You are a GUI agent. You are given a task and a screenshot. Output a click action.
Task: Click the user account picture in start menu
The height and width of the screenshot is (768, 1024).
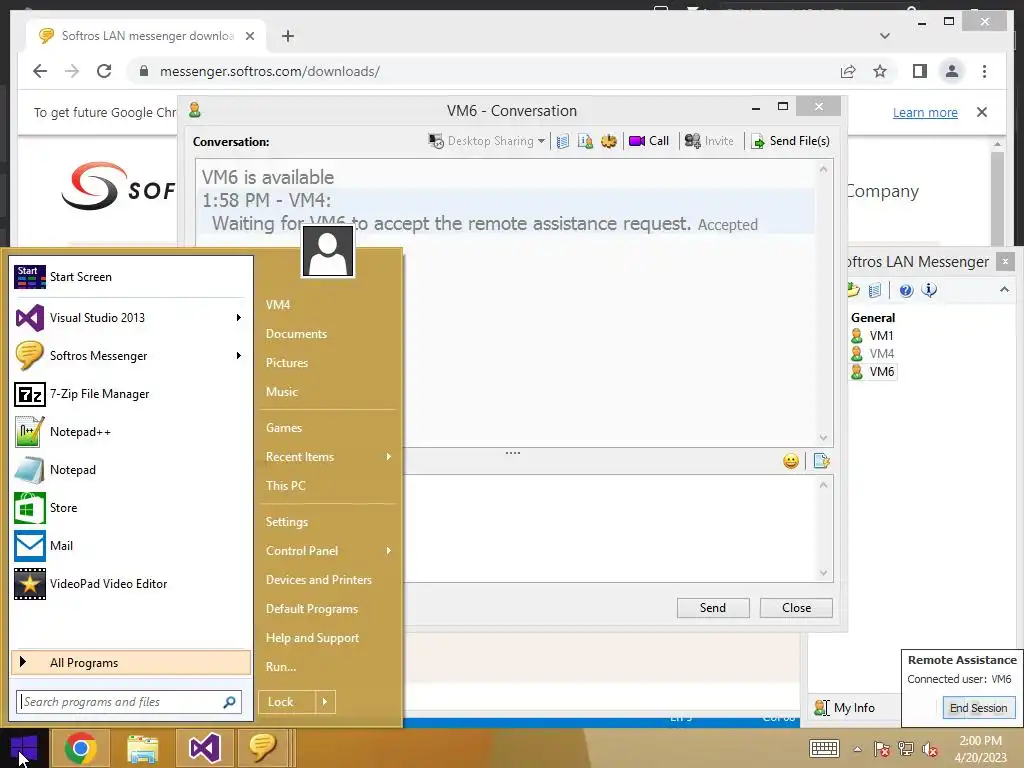(x=328, y=252)
